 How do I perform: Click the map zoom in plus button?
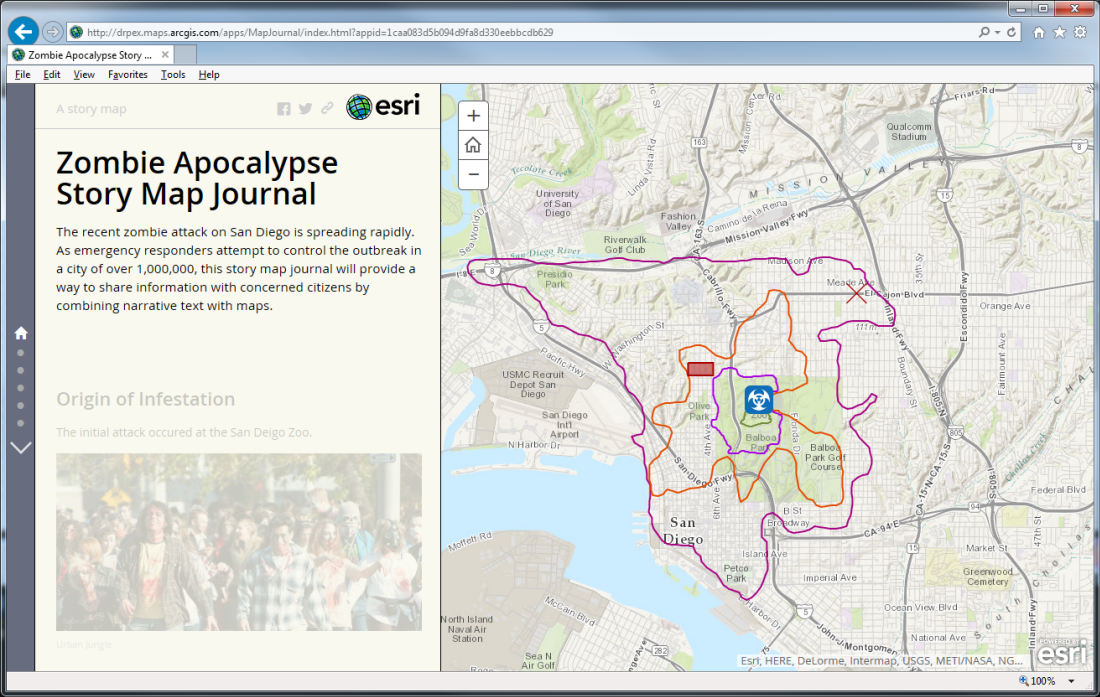point(474,116)
